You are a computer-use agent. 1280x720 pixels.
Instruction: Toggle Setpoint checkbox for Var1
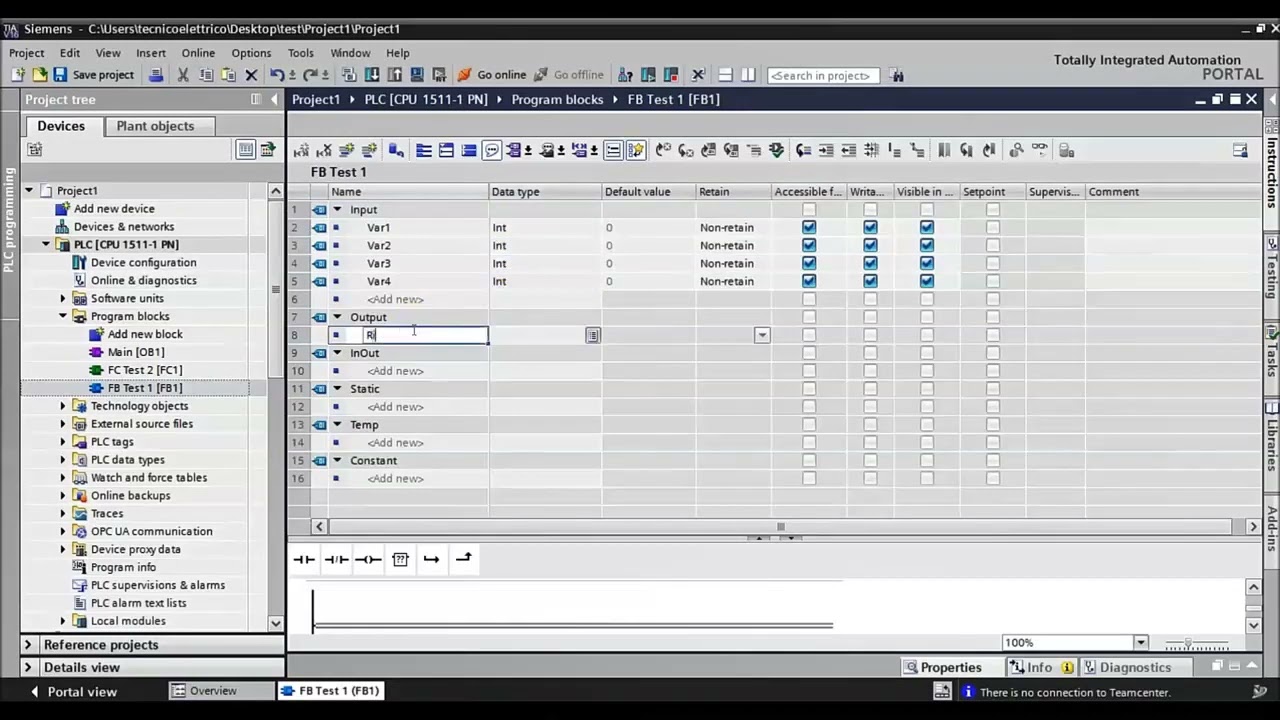992,228
